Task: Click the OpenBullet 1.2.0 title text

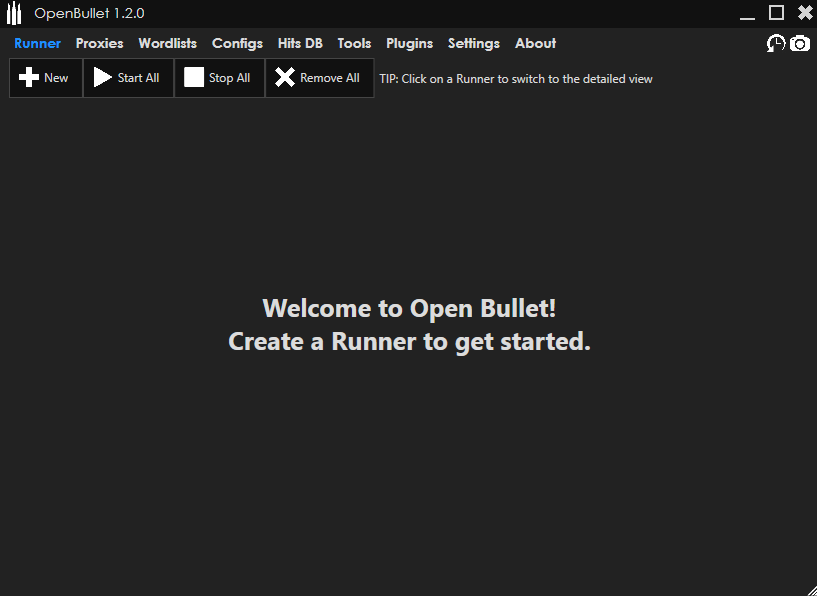Action: tap(89, 14)
